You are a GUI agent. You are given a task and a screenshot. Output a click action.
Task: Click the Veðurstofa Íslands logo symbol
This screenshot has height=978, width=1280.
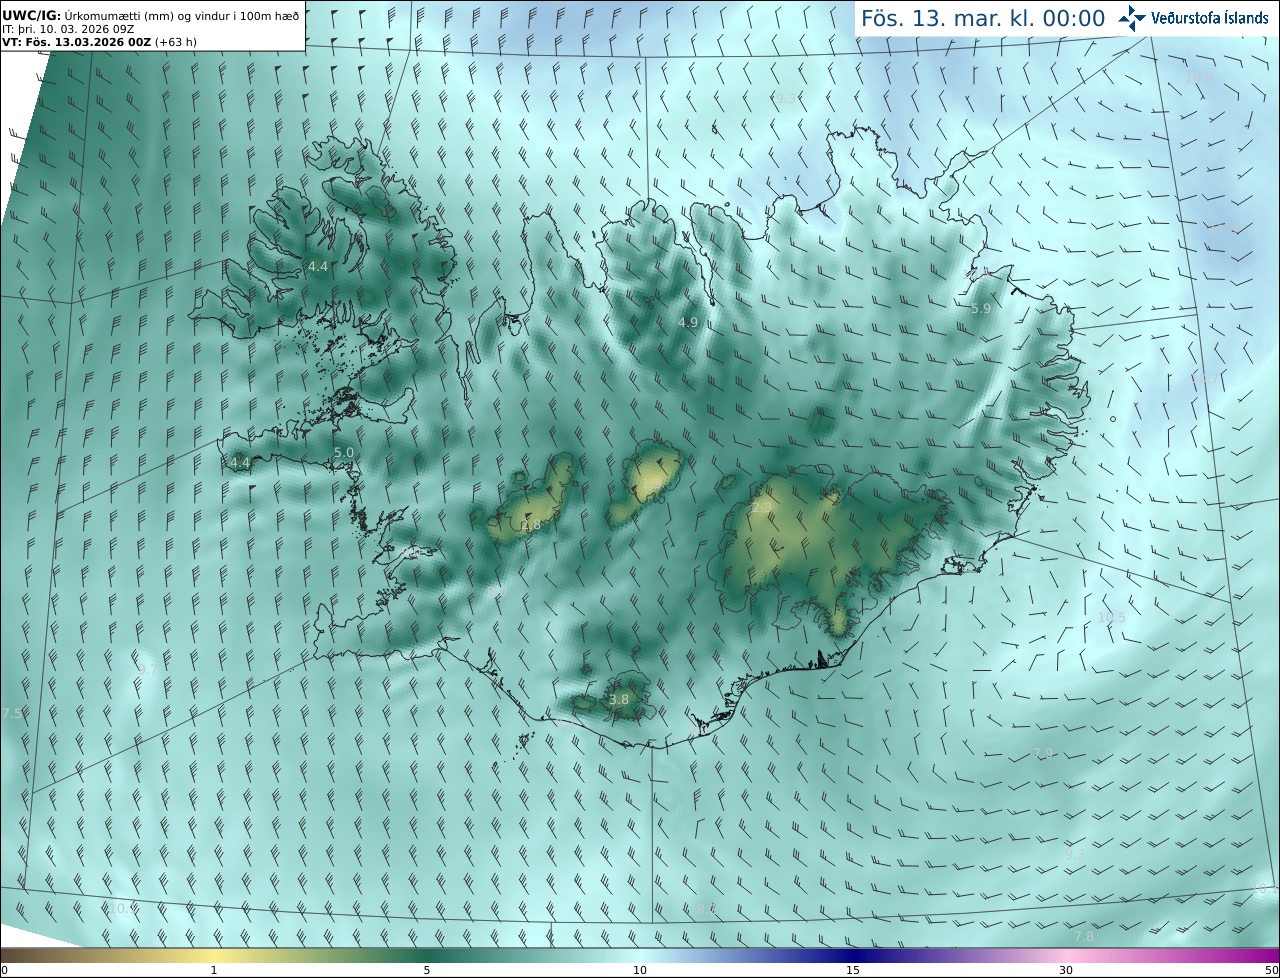pyautogui.click(x=1132, y=18)
